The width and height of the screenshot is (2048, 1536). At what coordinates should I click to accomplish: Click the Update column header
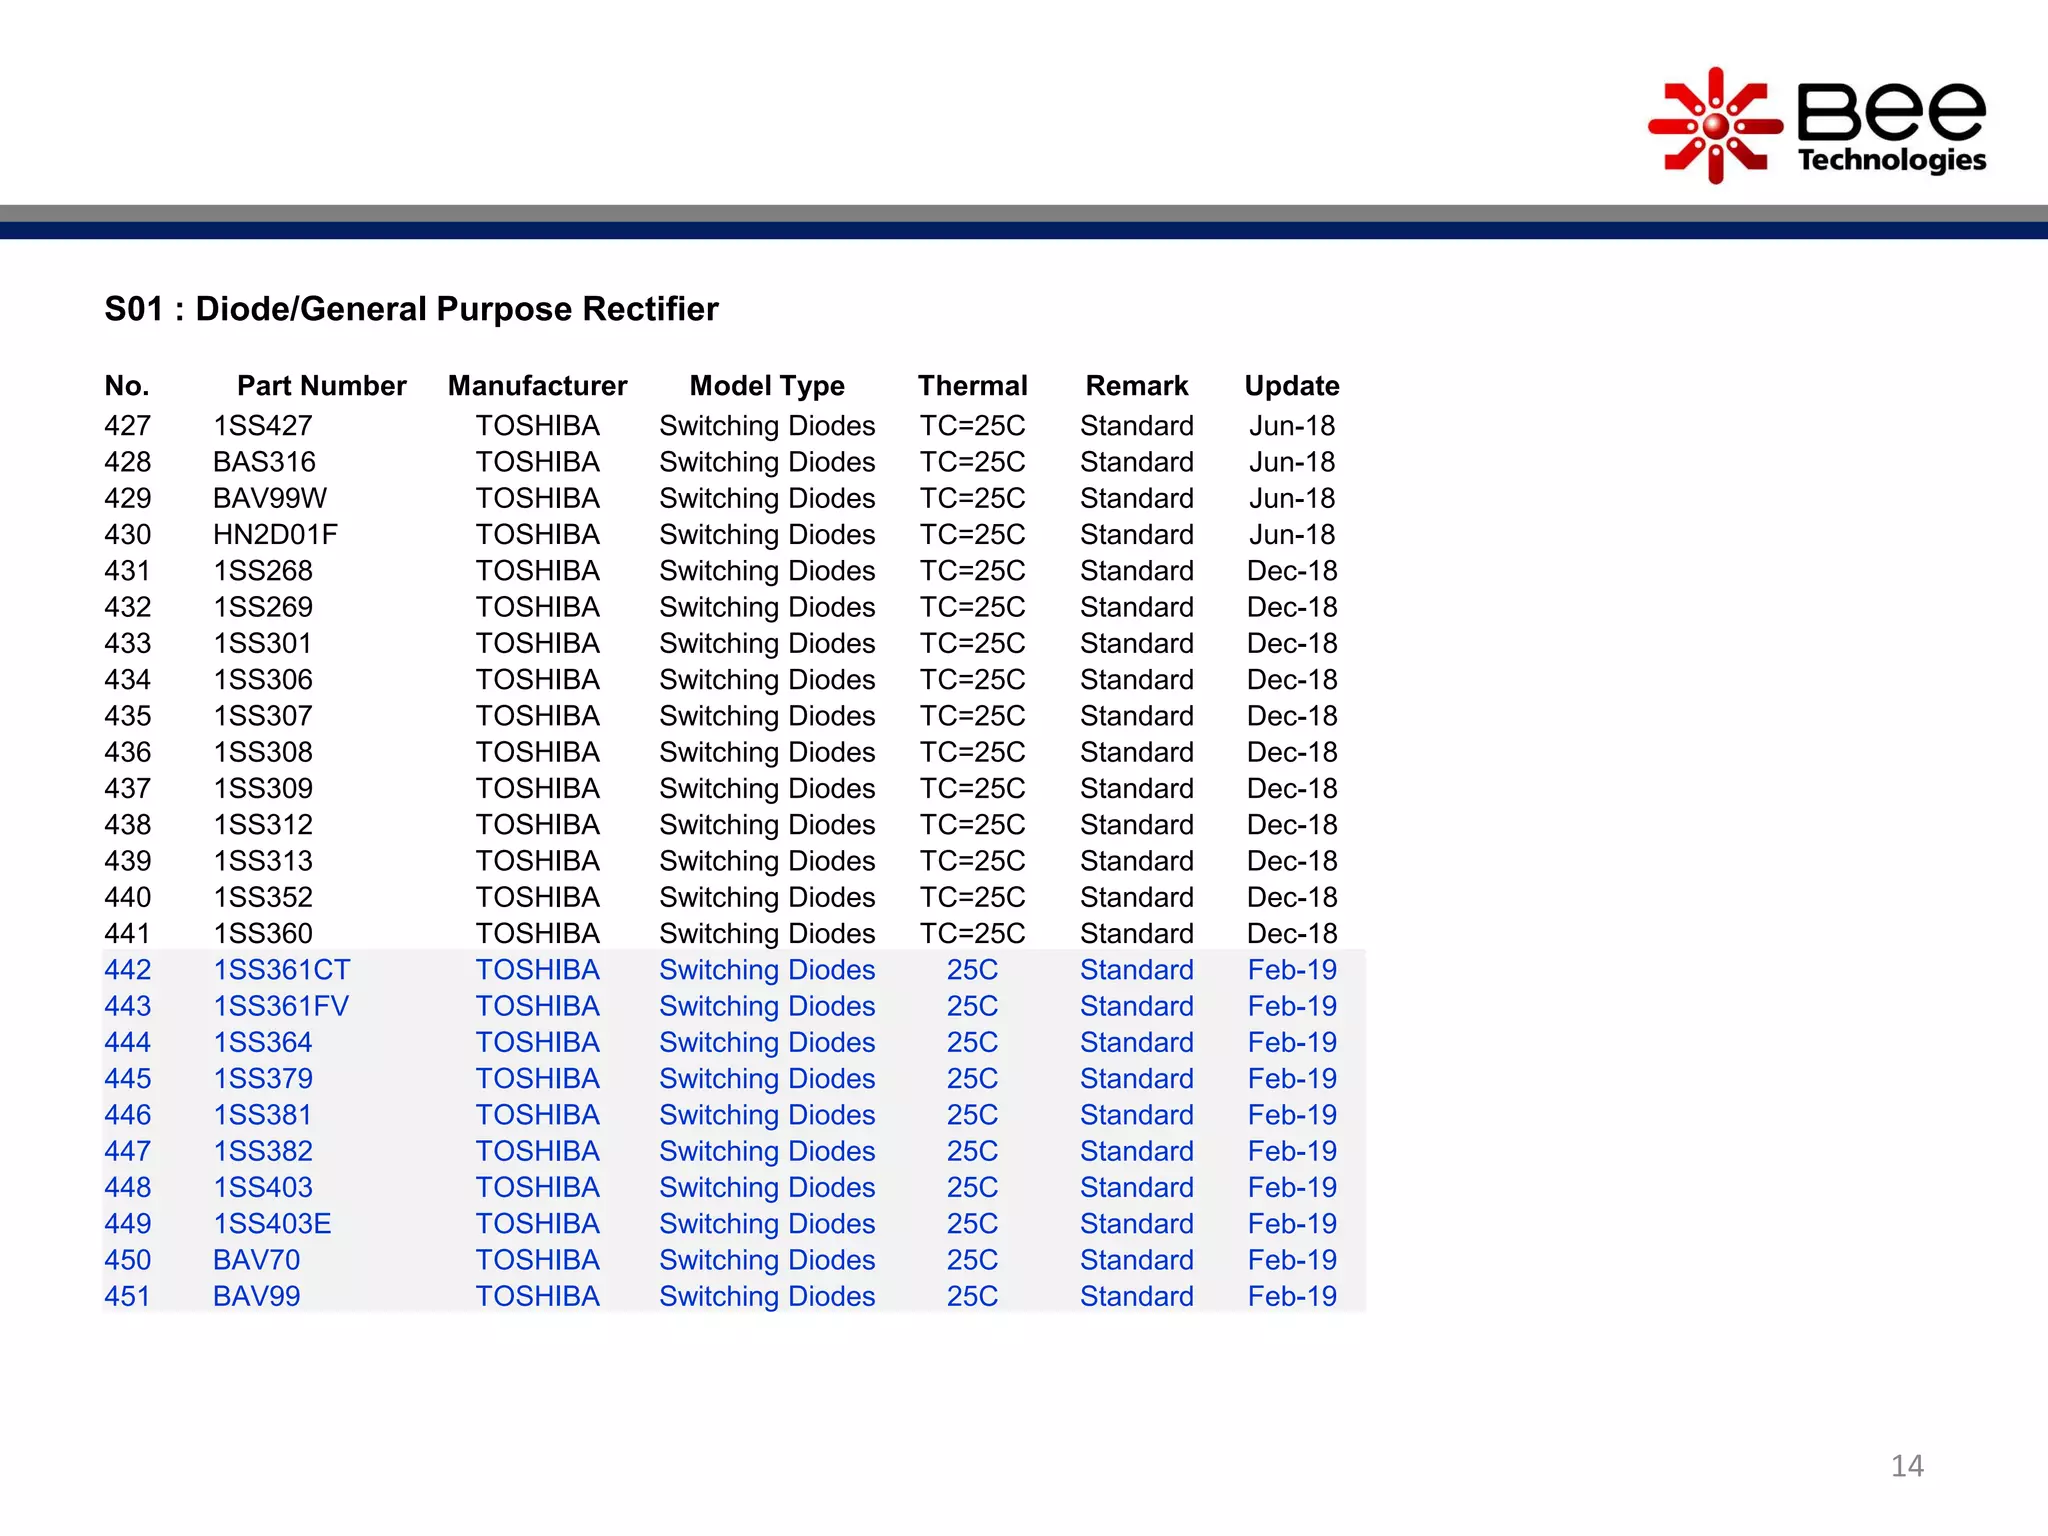pos(1291,386)
